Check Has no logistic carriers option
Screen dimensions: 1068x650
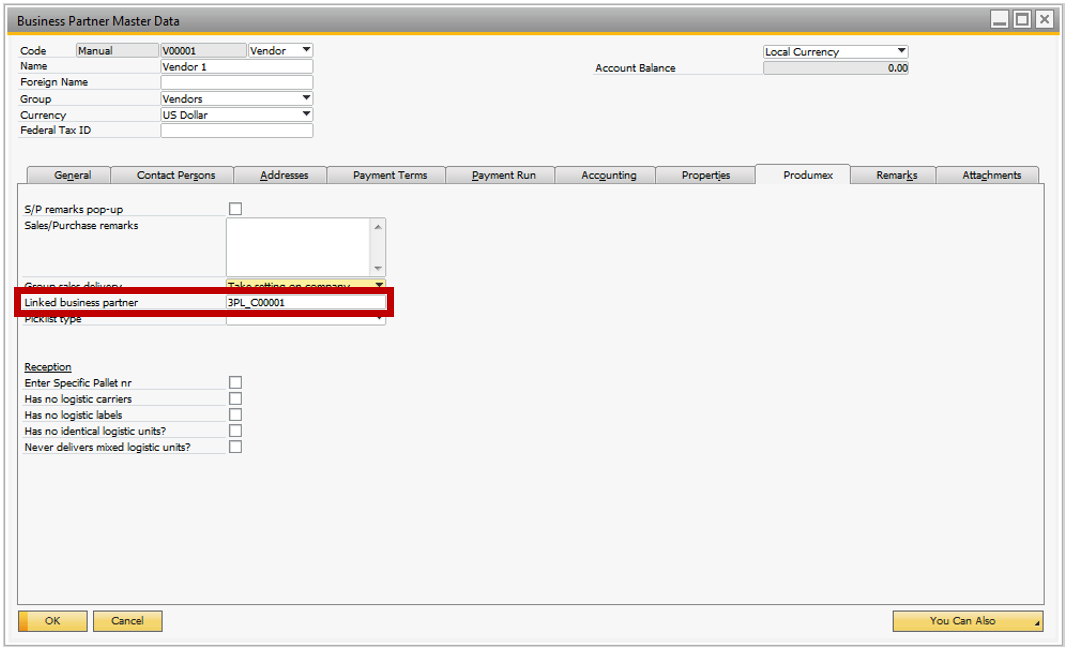click(236, 399)
